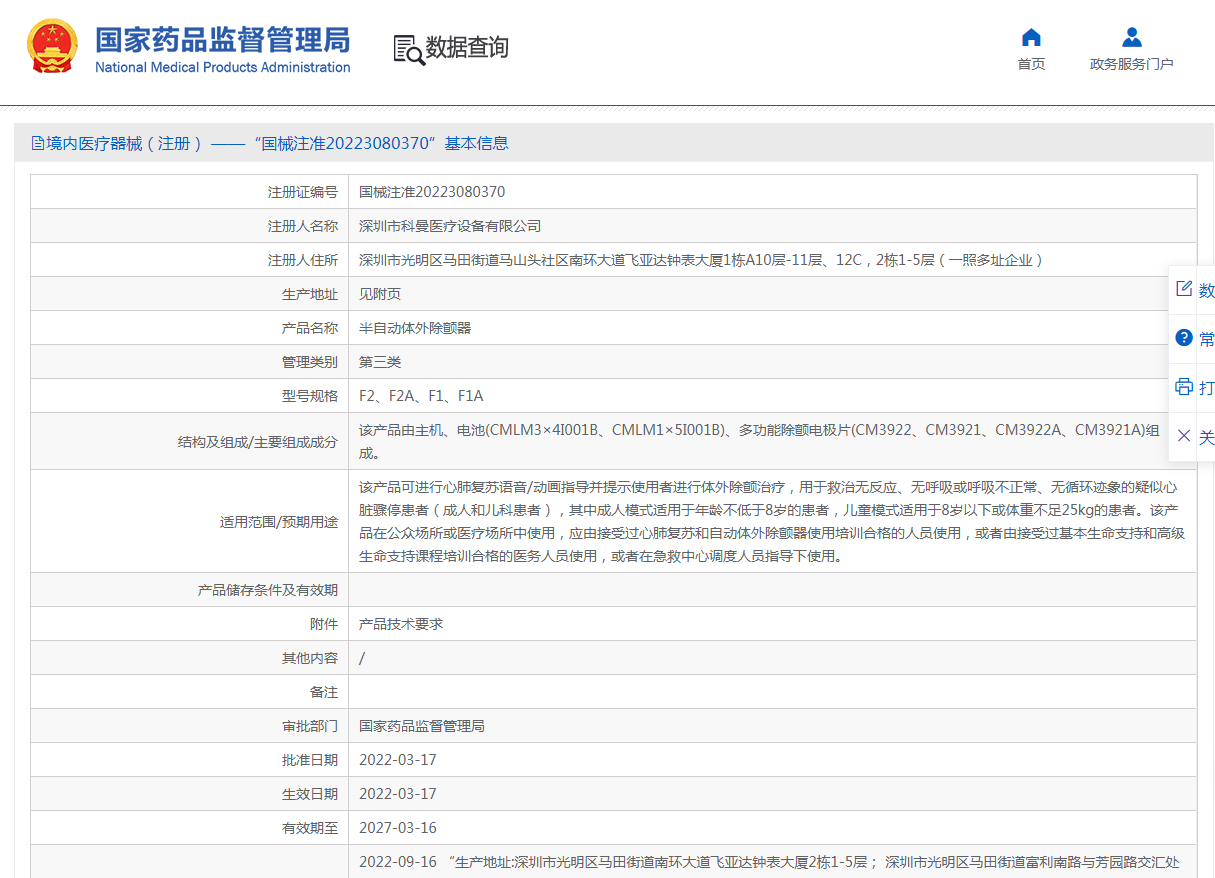Click the 注册证编号 label
The height and width of the screenshot is (878, 1215).
click(303, 192)
